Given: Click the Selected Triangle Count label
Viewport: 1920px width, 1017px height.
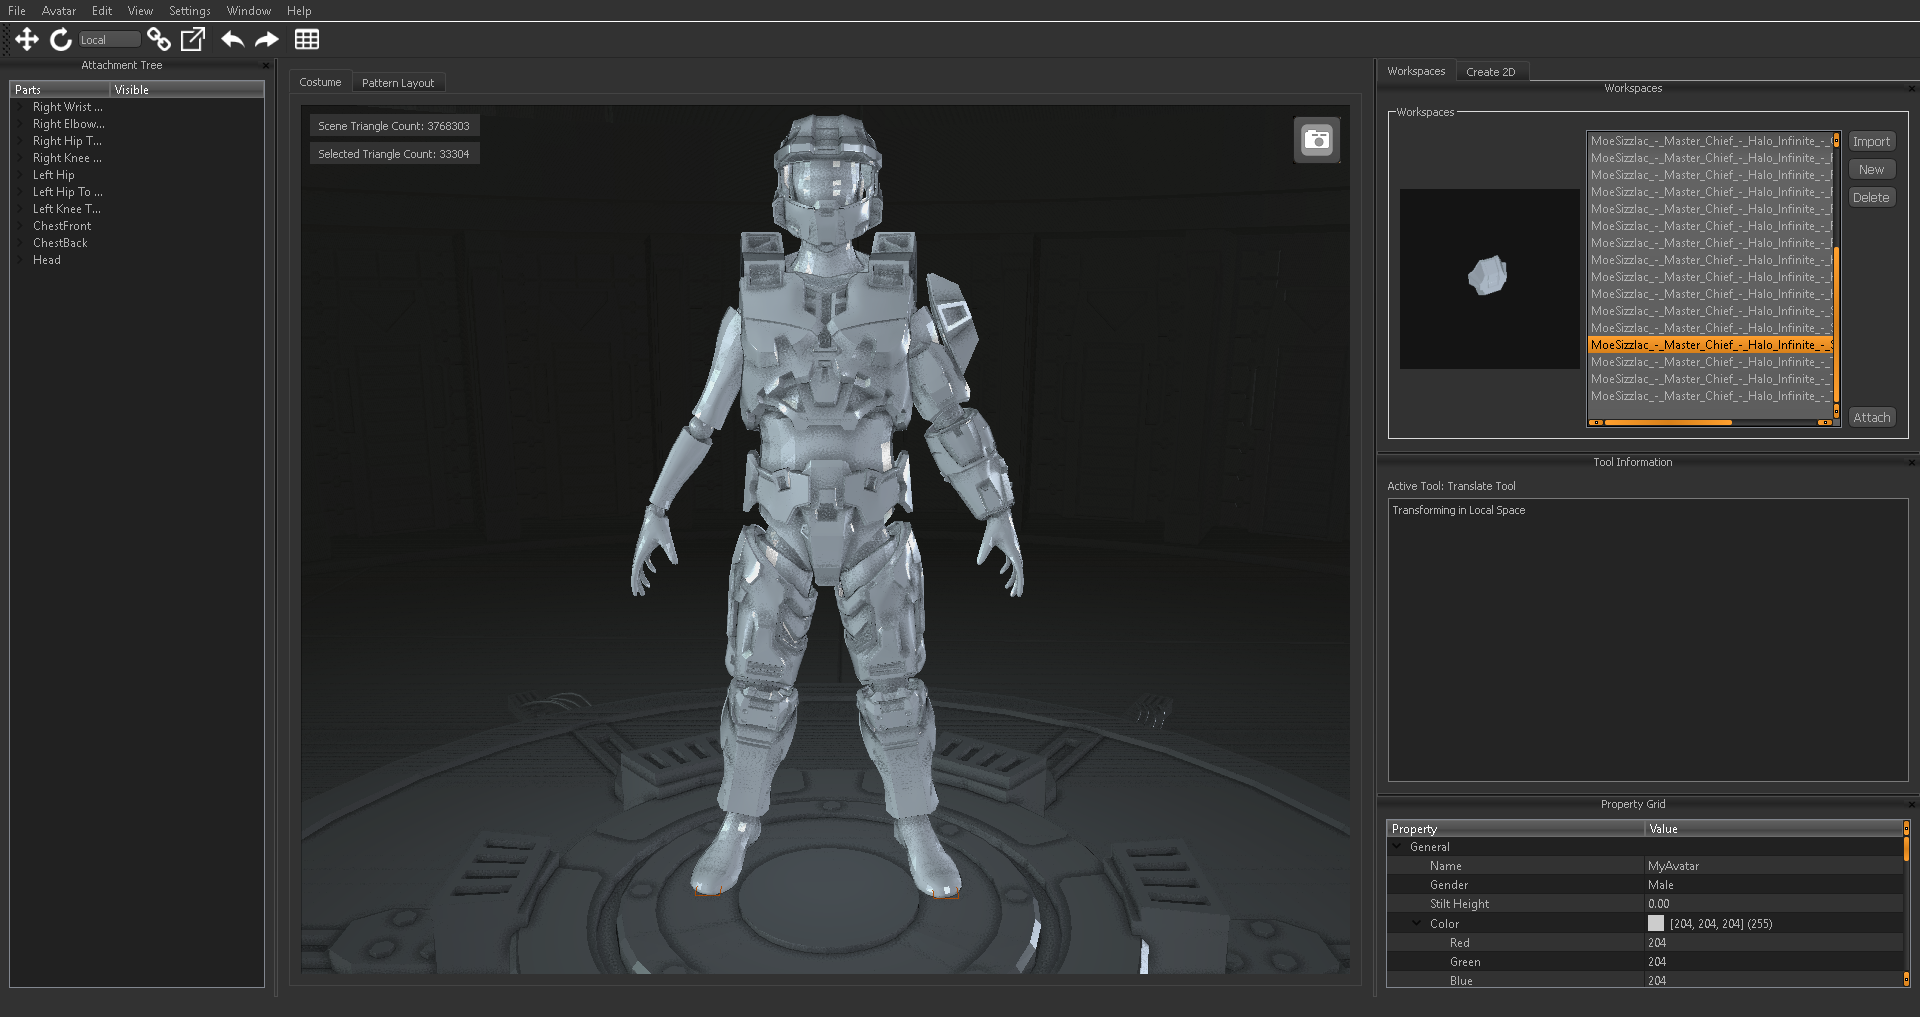Looking at the screenshot, I should [x=394, y=154].
